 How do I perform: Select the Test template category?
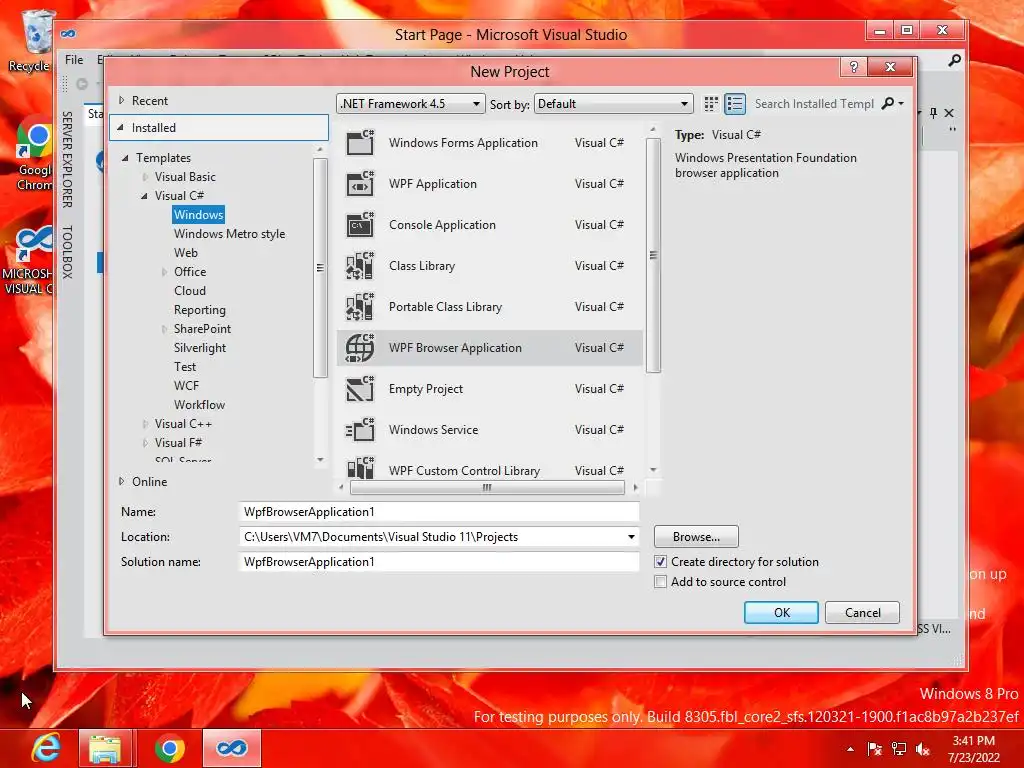185,367
